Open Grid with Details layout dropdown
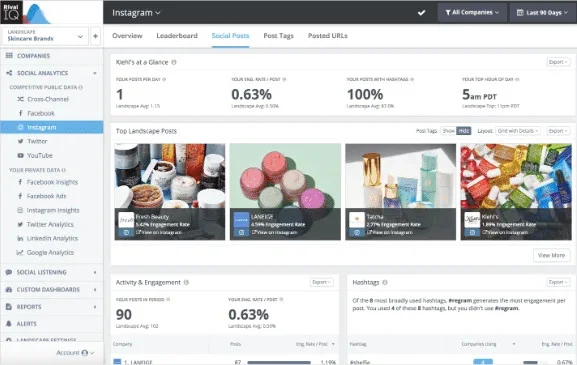Screen dimensions: 577x365 [518, 131]
